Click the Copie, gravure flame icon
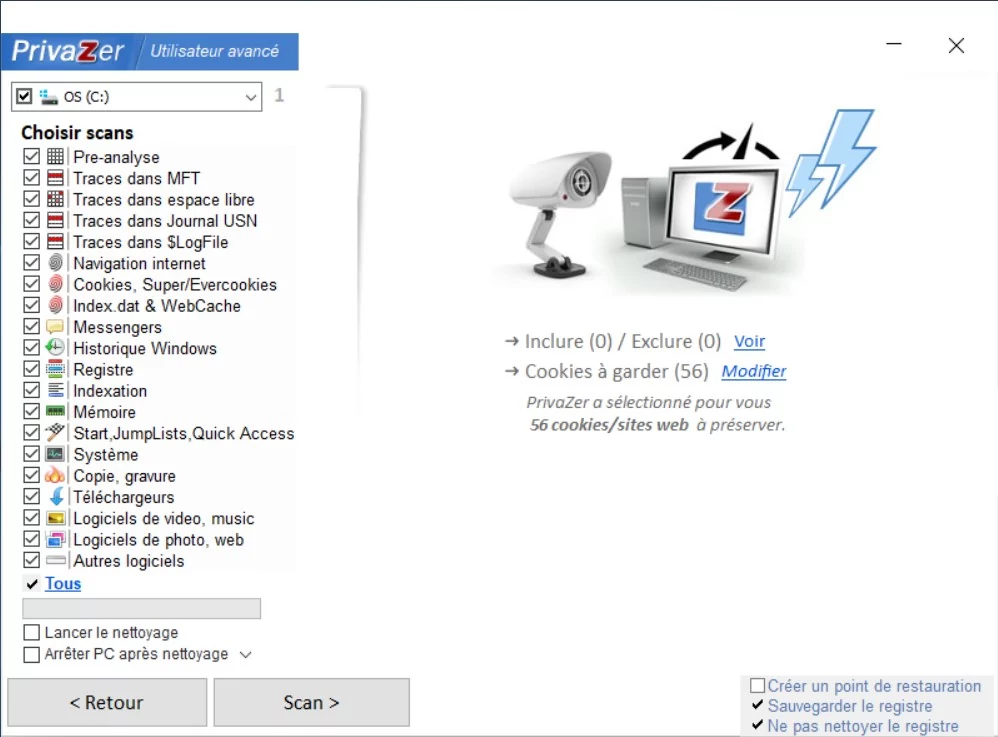The width and height of the screenshot is (998, 737). point(55,475)
